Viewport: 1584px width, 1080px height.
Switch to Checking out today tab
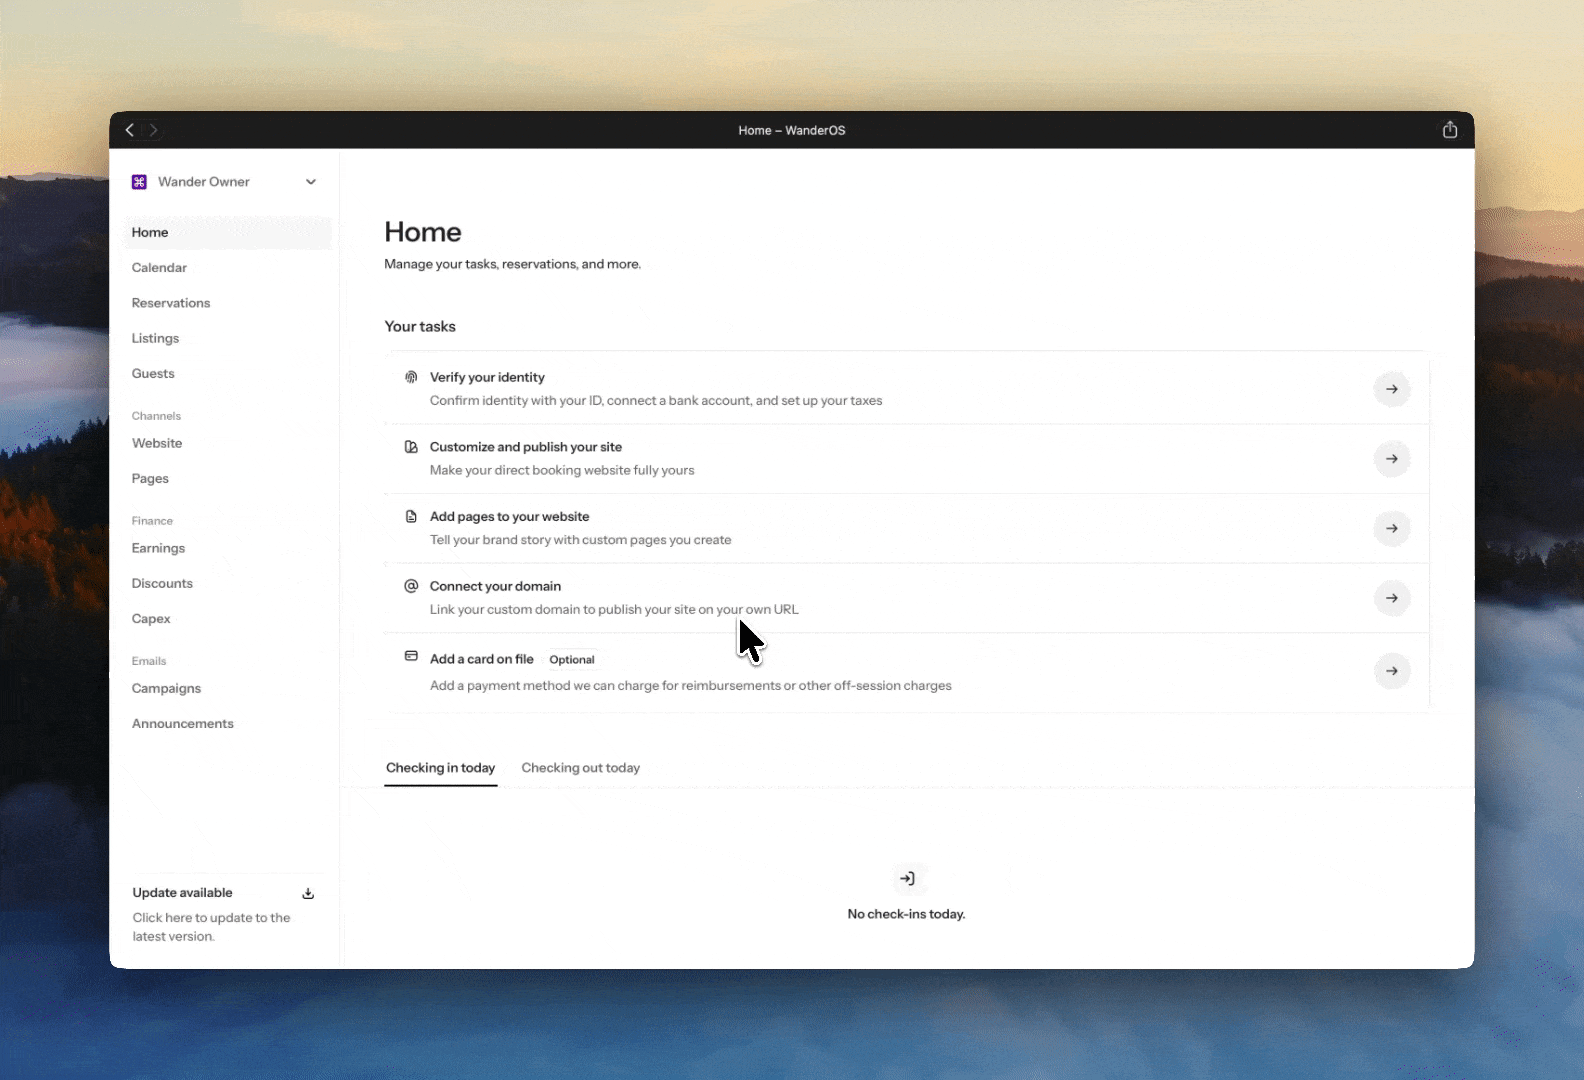(581, 768)
